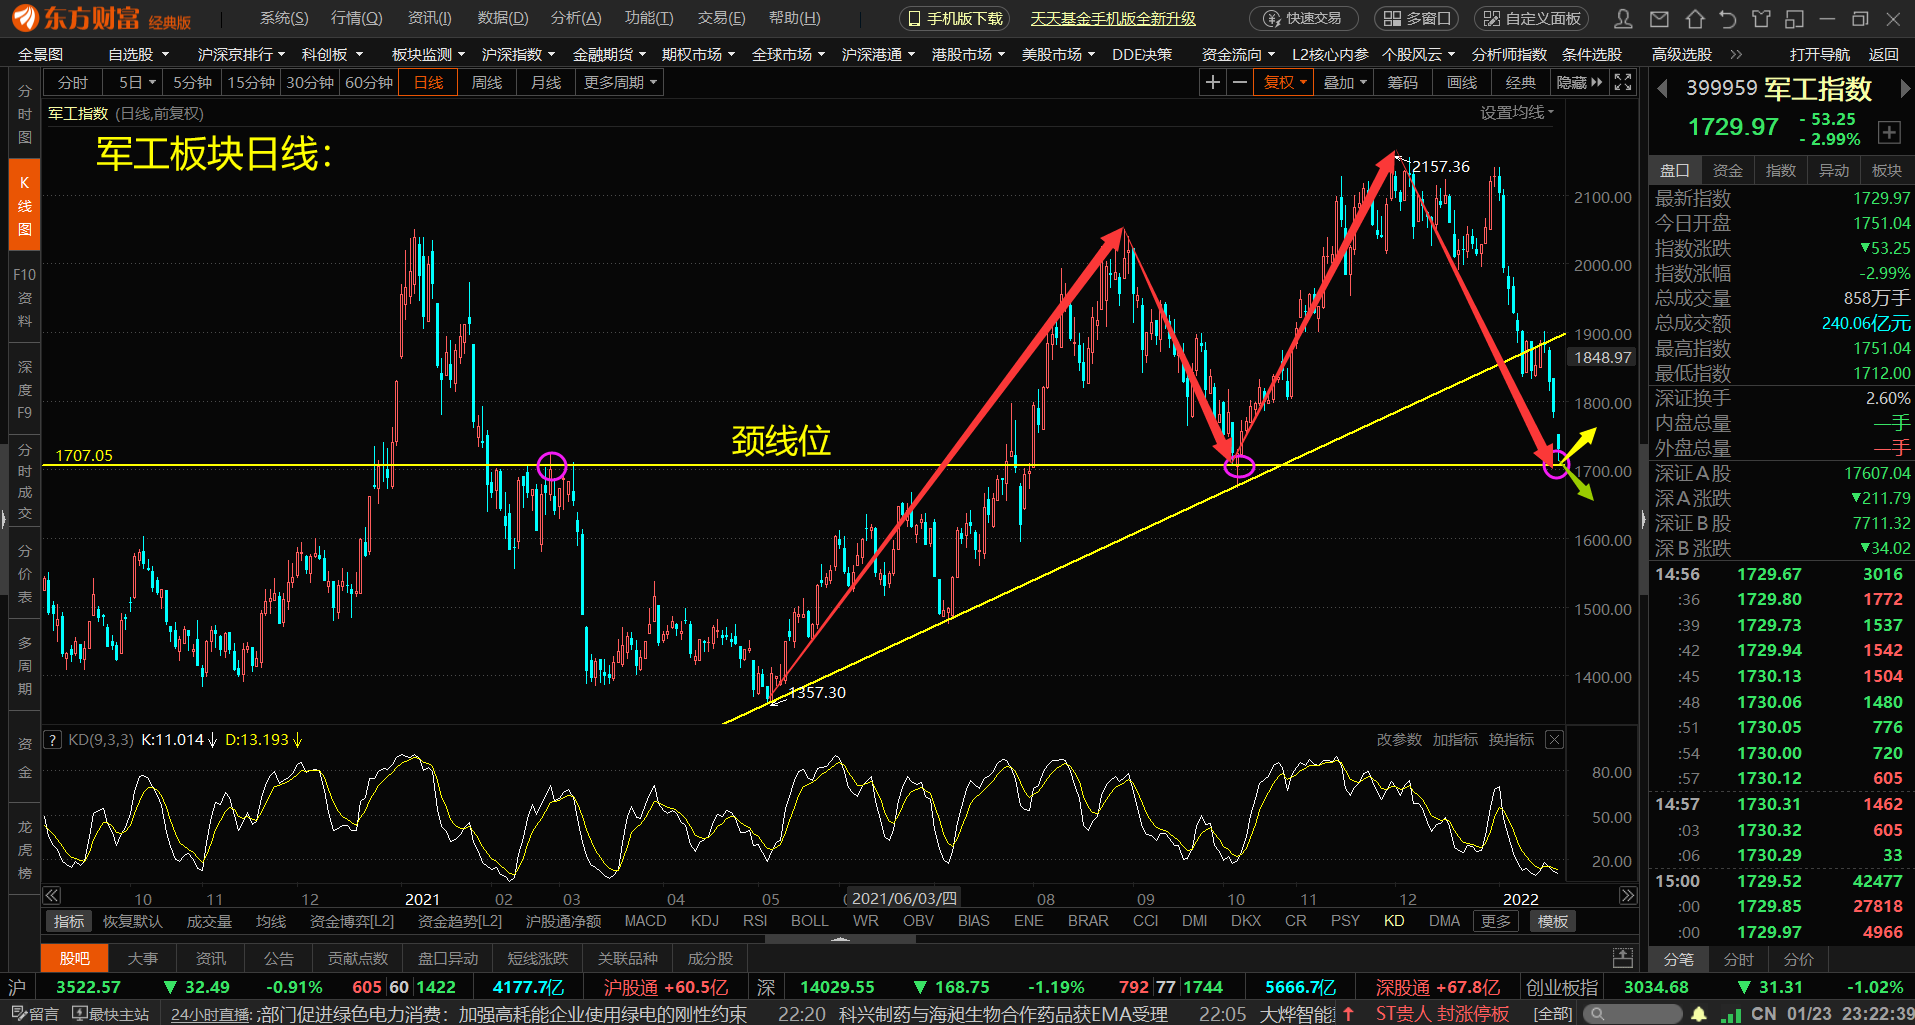Click the search field in the status bar
The width and height of the screenshot is (1915, 1025).
pos(1635,1014)
